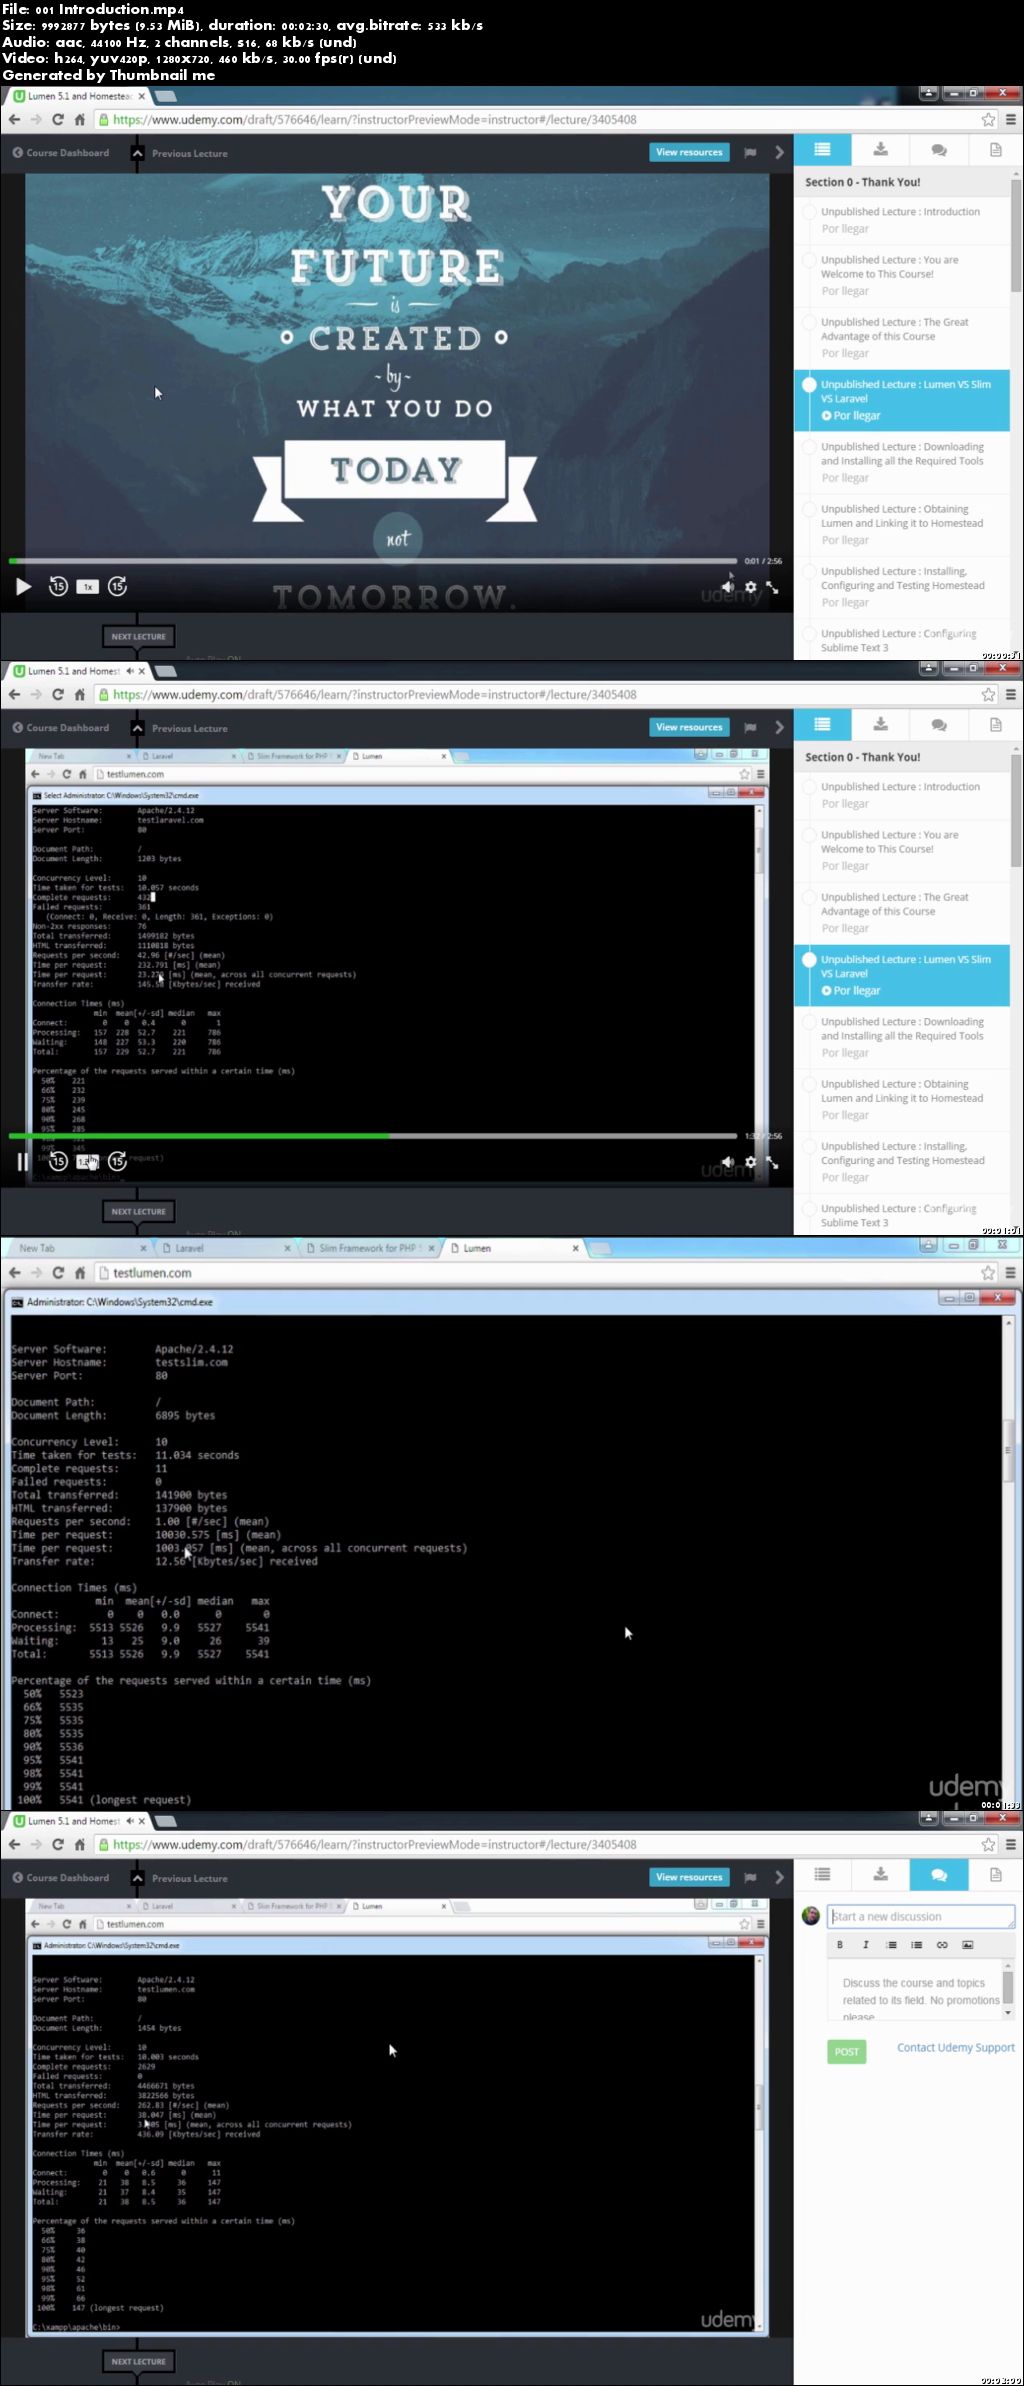Click bookmark star in the fullscreen testslim frame

(988, 1273)
